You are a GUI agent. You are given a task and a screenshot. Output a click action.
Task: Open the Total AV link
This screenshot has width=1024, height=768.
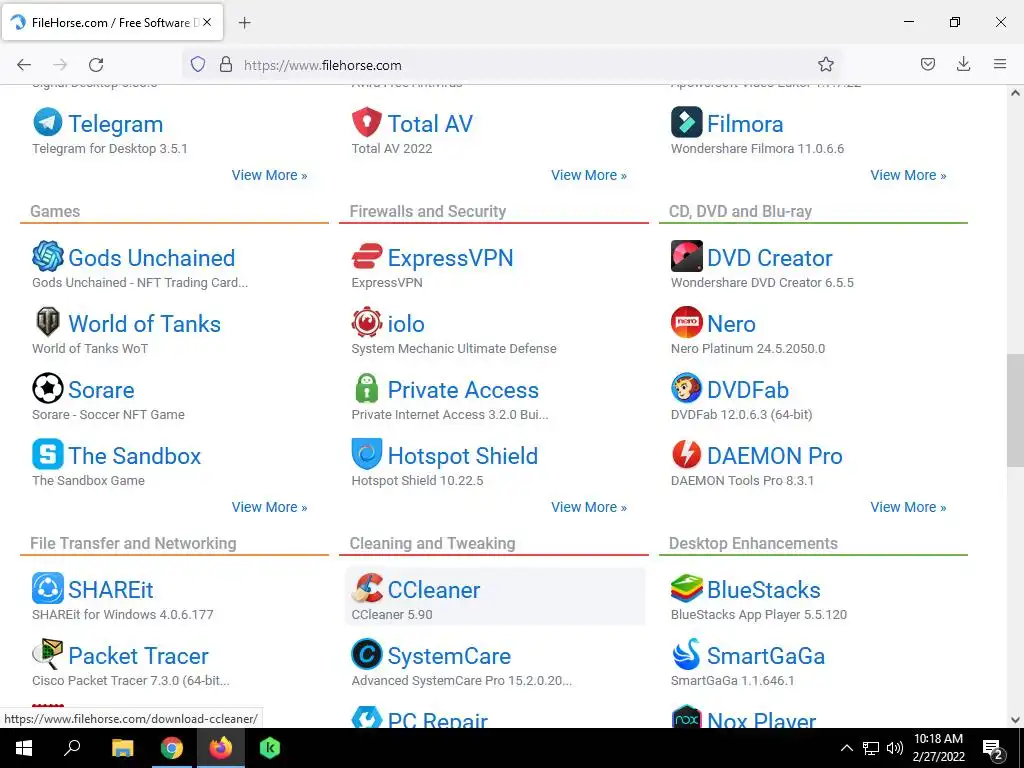click(x=430, y=124)
